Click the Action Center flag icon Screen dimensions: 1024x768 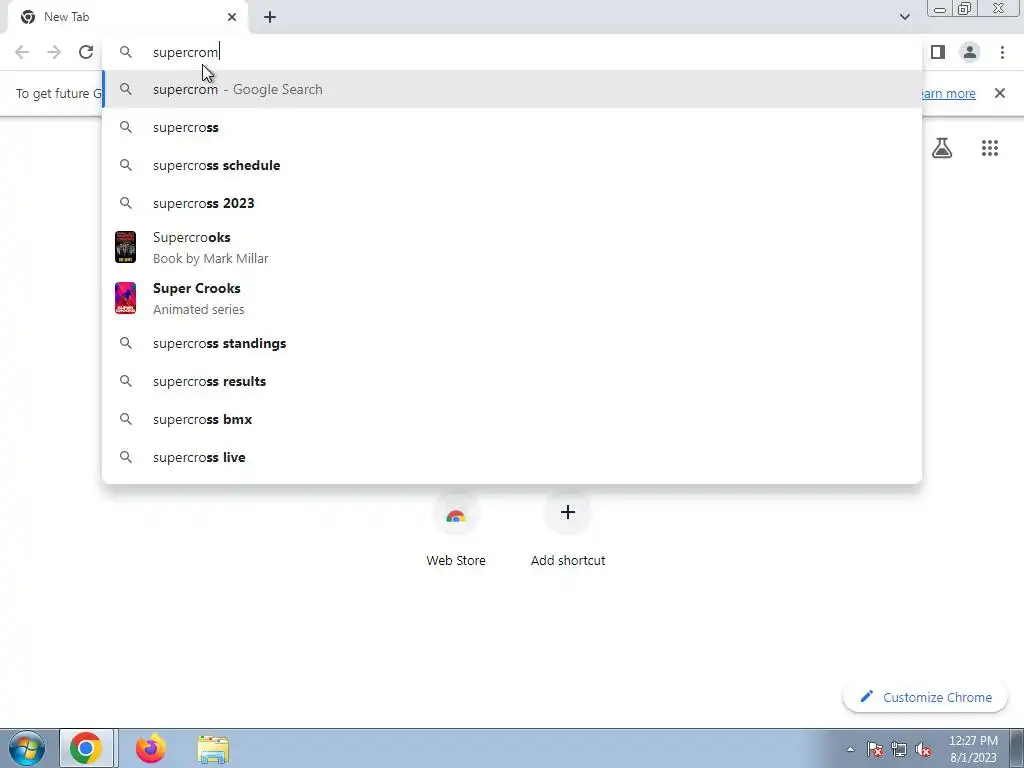[x=875, y=749]
